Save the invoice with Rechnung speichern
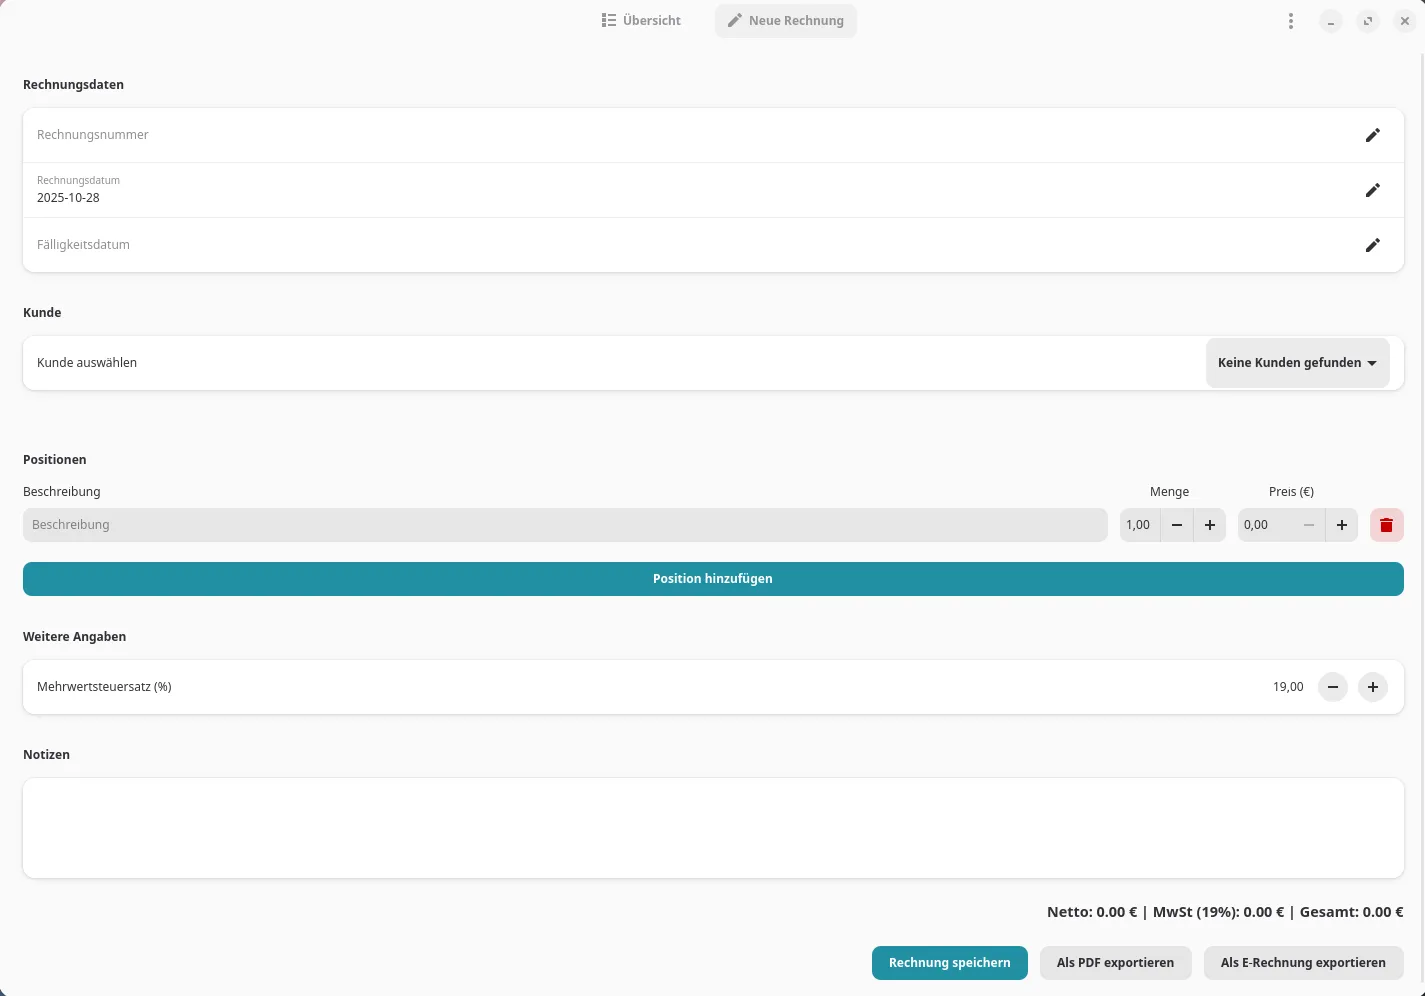This screenshot has width=1425, height=996. point(949,963)
